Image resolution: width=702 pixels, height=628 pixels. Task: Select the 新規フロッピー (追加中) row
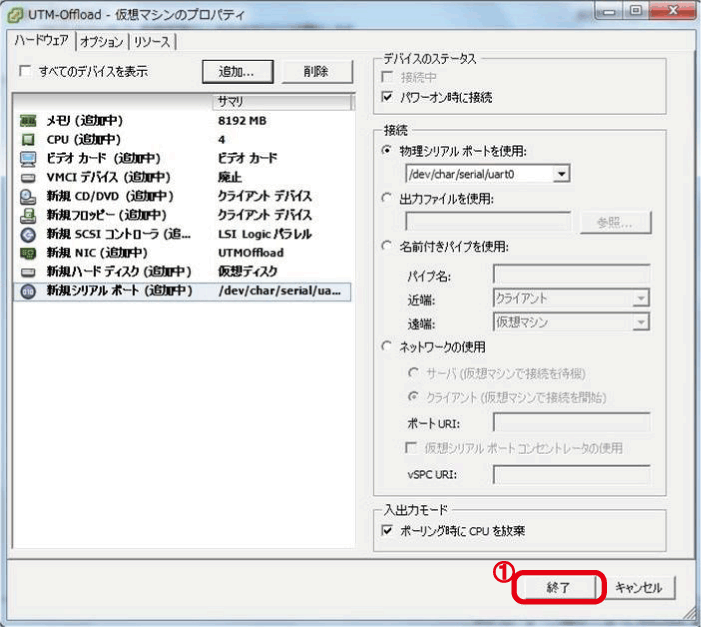tap(183, 215)
